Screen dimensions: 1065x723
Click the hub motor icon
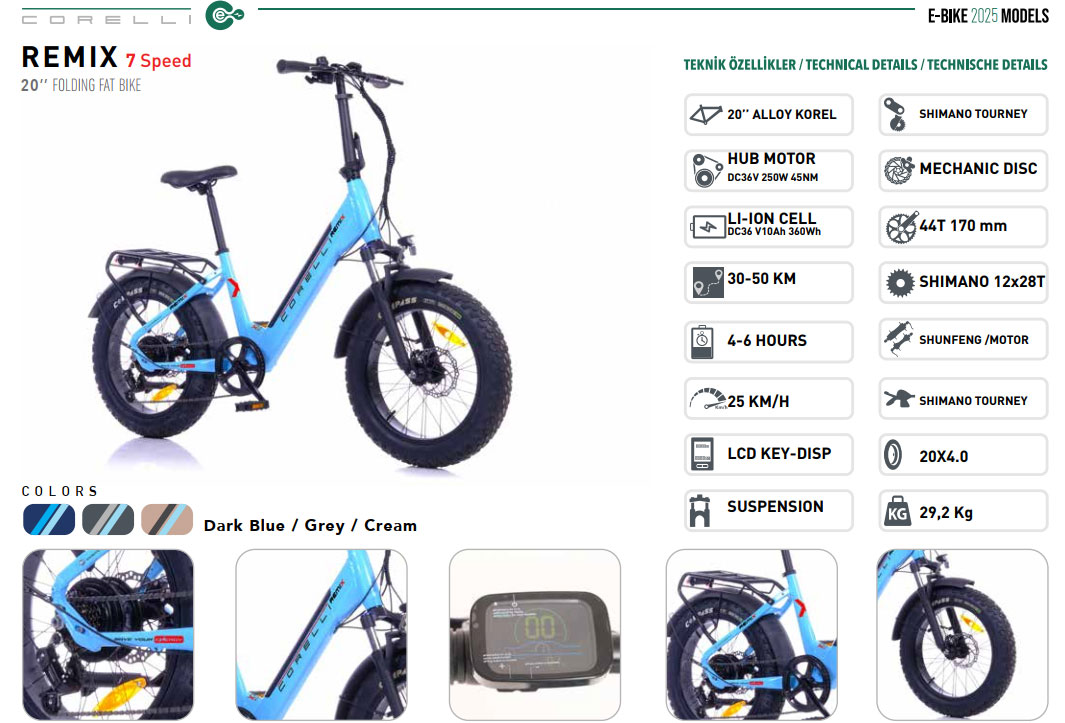[706, 171]
